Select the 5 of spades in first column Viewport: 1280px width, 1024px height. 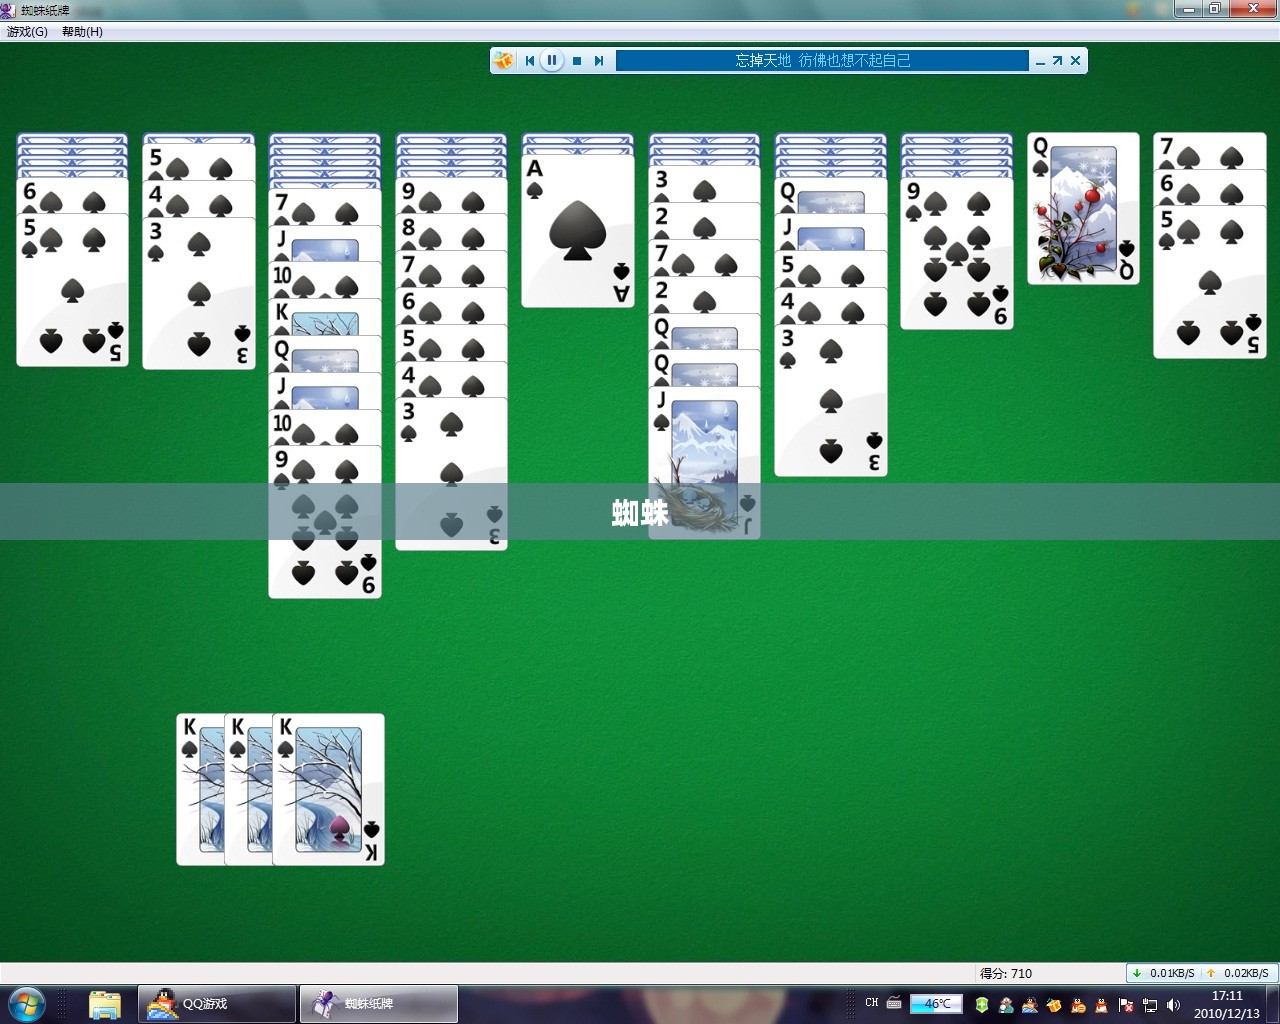[72, 290]
